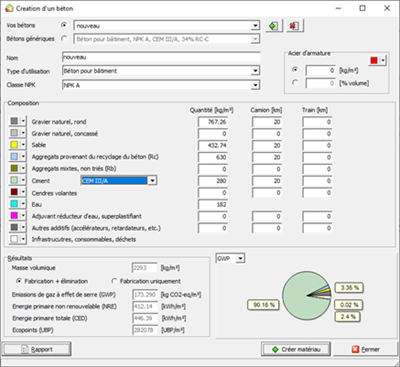Click the pale green swatch for Ciment

click(14, 180)
